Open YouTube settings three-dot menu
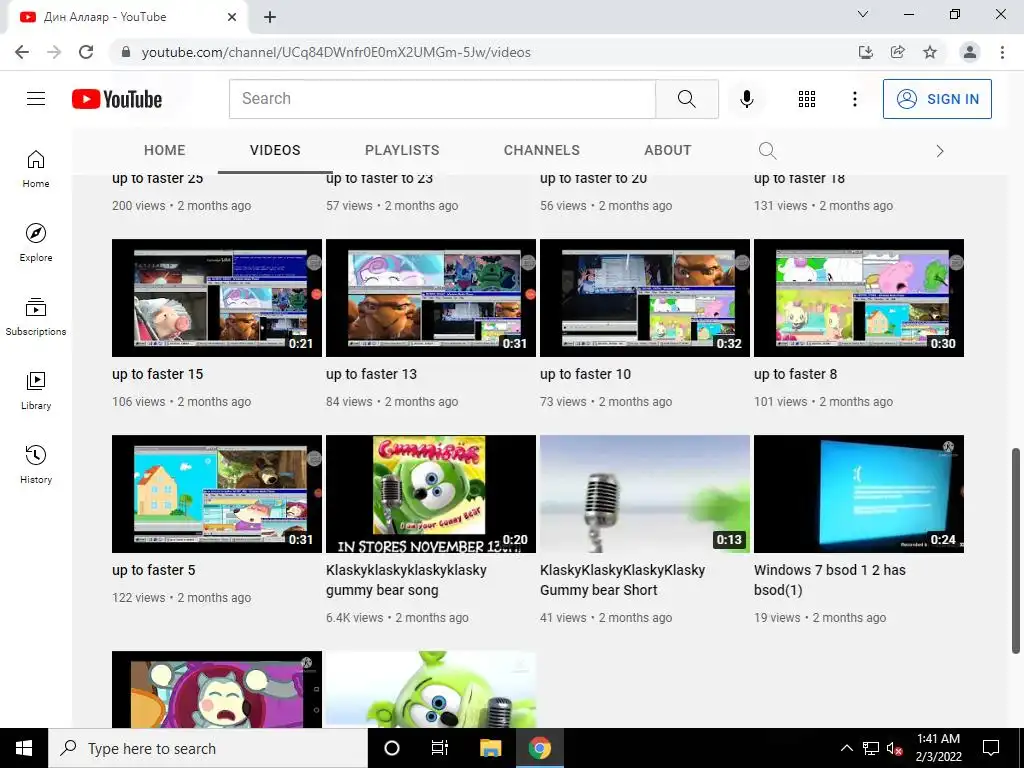Viewport: 1024px width, 768px height. (854, 99)
